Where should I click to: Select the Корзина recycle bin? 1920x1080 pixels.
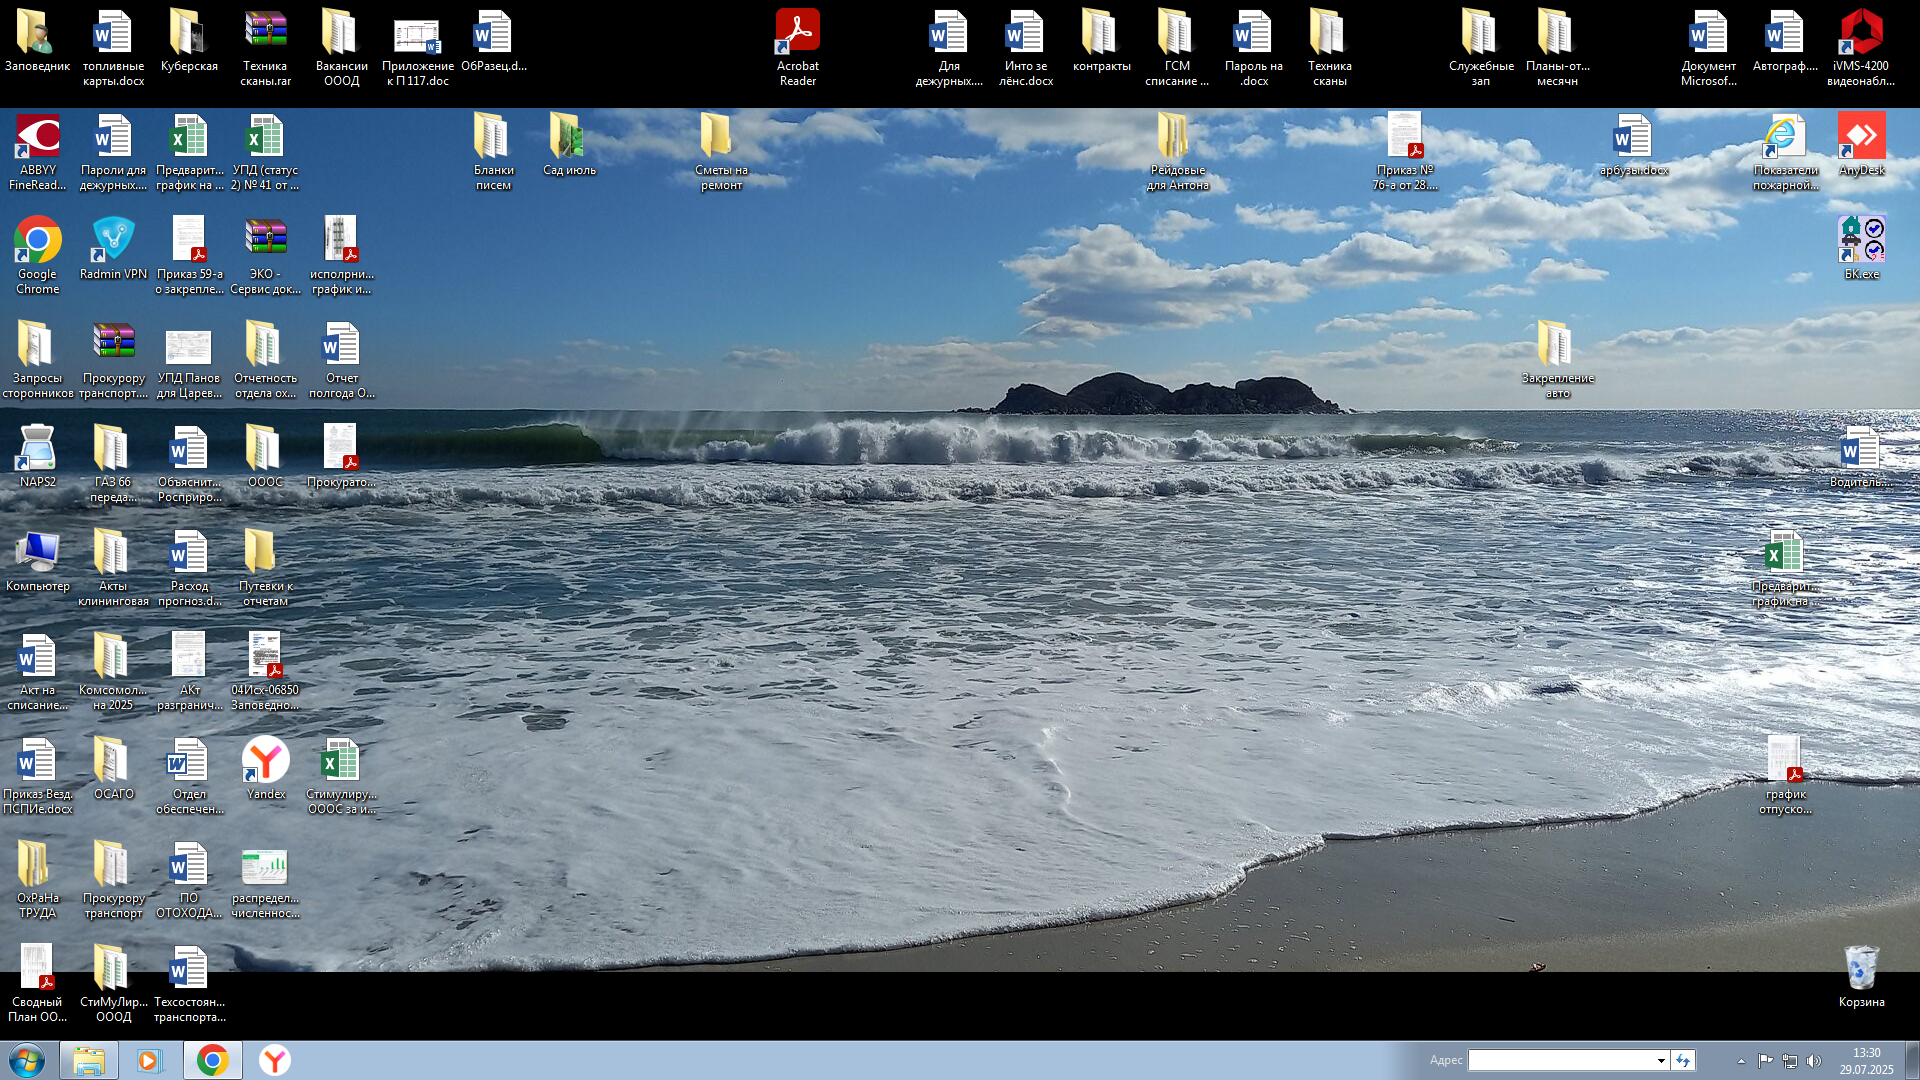coord(1861,969)
